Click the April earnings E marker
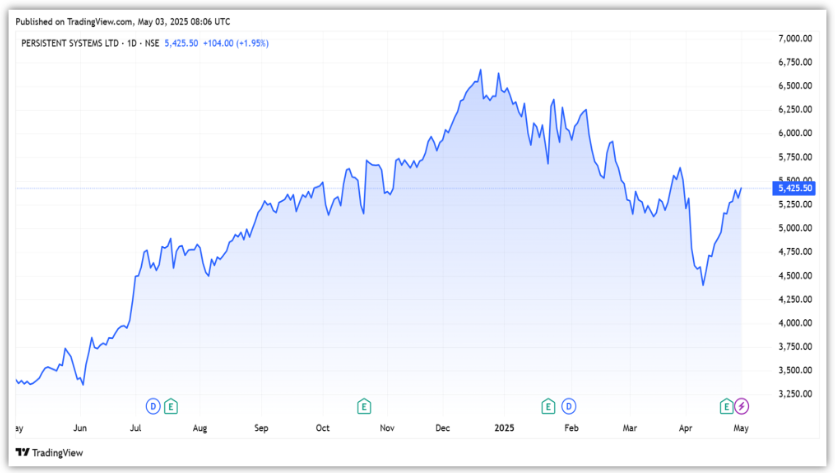This screenshot has width=835, height=473. (727, 406)
